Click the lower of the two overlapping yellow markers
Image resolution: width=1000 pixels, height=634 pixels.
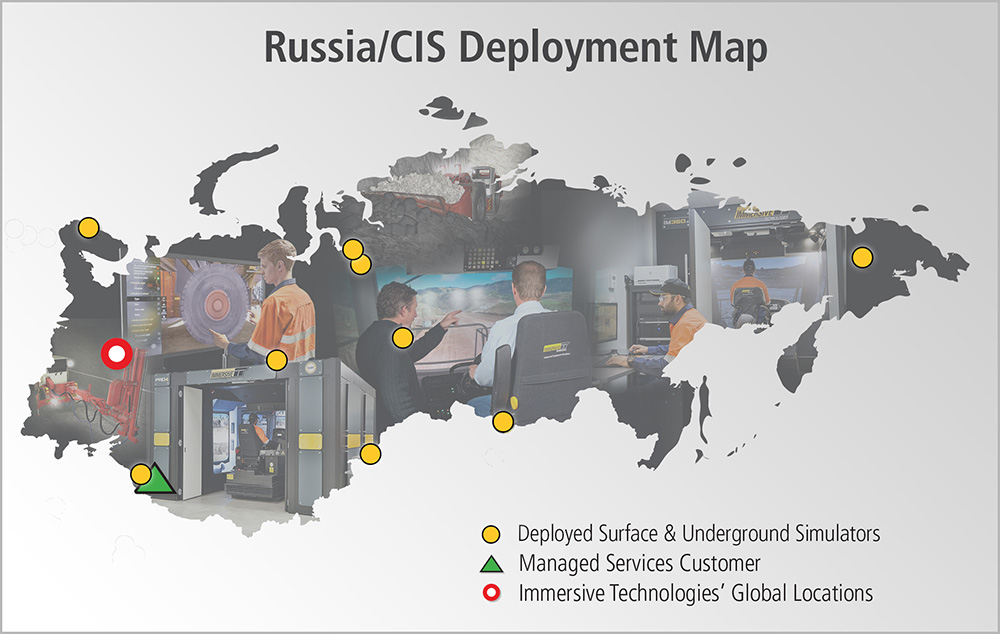tap(362, 264)
